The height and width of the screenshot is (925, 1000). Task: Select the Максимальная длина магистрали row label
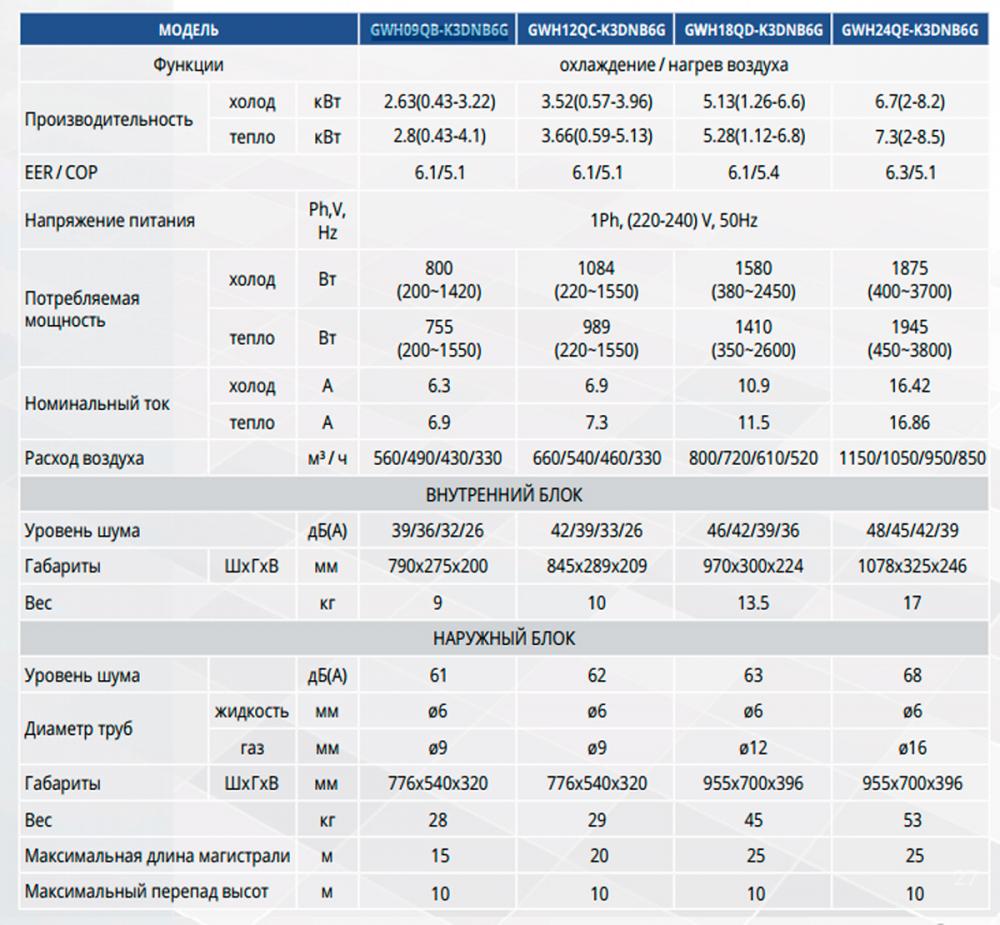coord(158,856)
